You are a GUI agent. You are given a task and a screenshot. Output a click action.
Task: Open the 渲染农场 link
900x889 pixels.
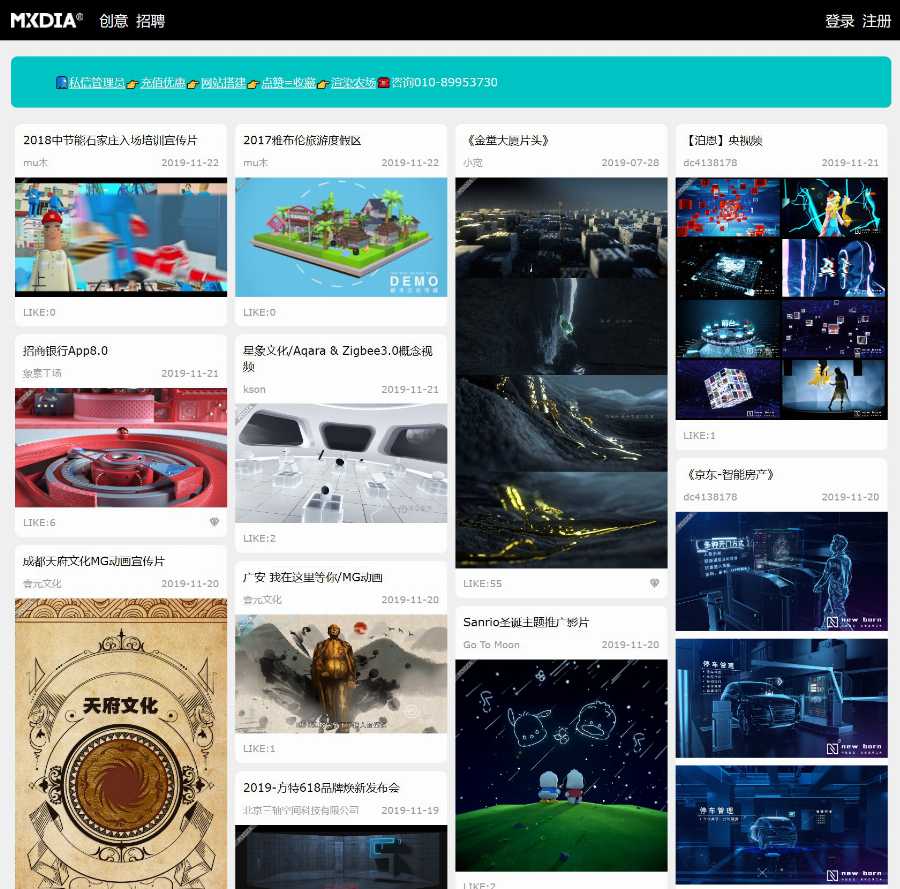click(x=354, y=83)
